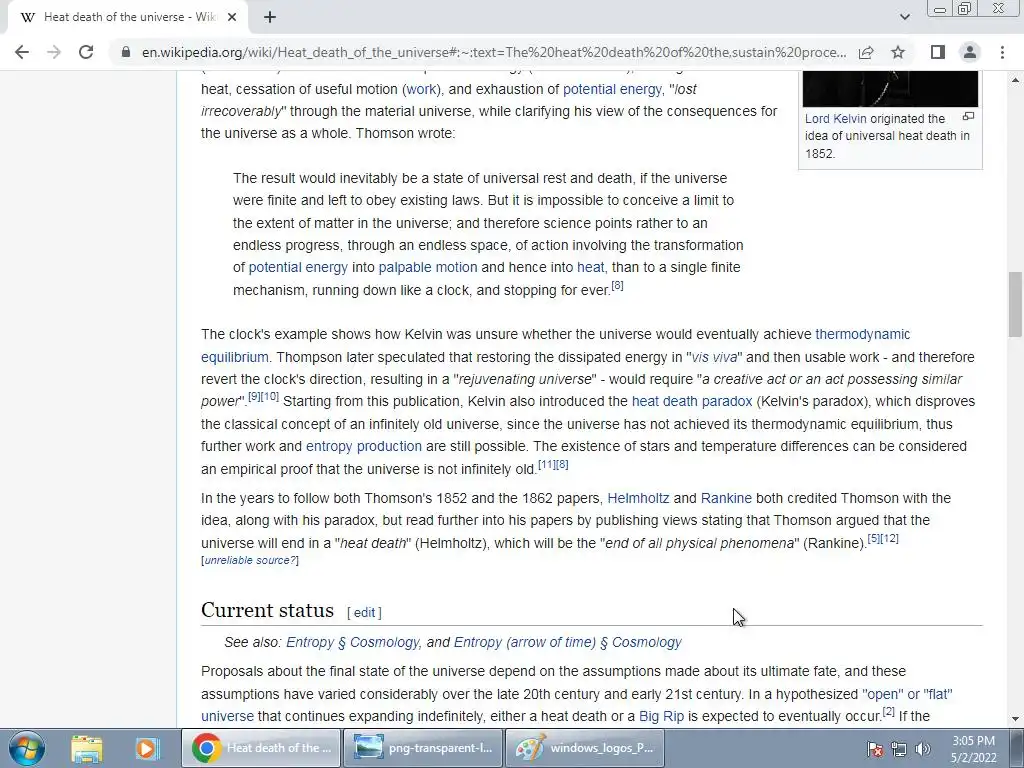This screenshot has width=1024, height=768.
Task: Open 'thermodynamic' equilibrium link
Action: 862,334
